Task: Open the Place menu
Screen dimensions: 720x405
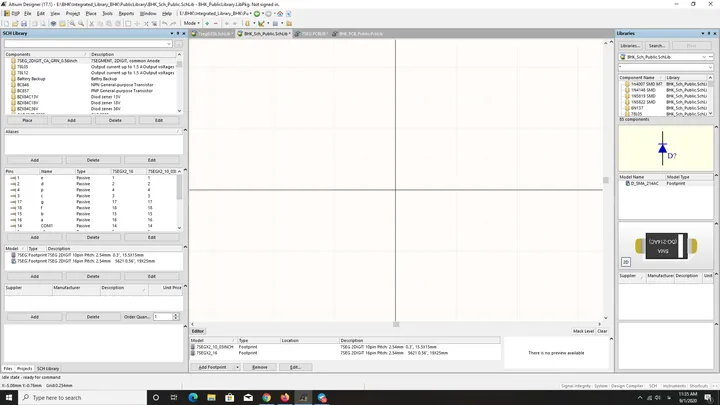Action: click(x=91, y=14)
